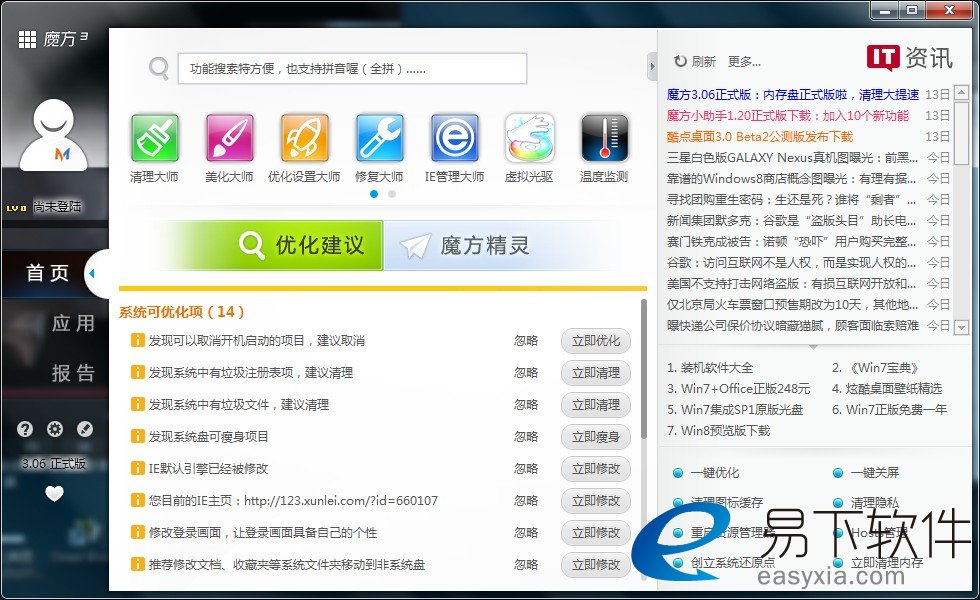
Task: Click blue dot beside 一键优化
Action: tap(678, 473)
